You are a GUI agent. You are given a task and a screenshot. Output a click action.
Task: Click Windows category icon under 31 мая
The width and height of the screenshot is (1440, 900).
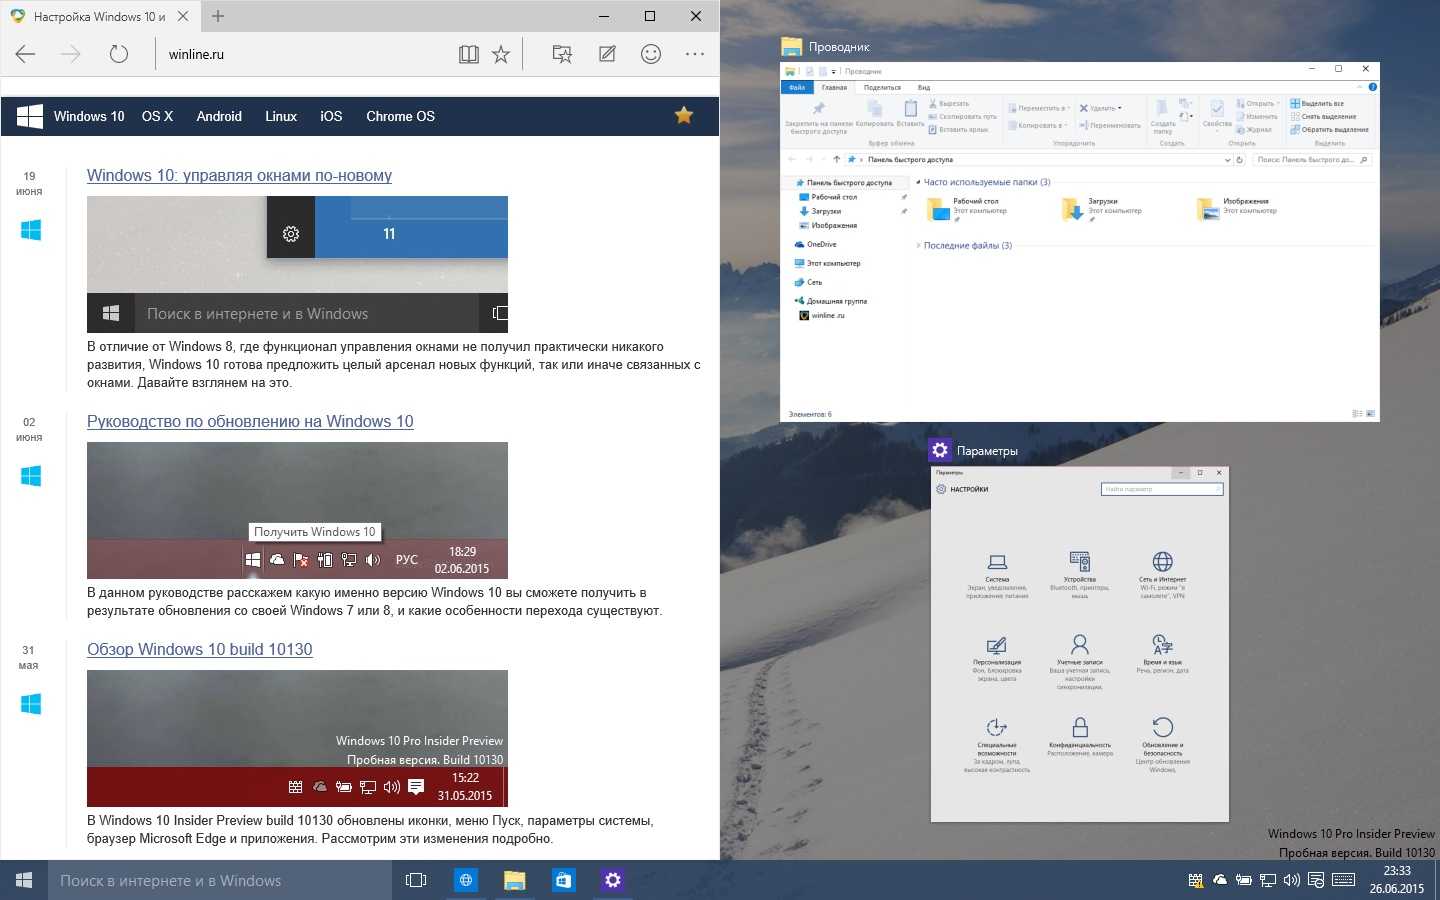point(31,704)
